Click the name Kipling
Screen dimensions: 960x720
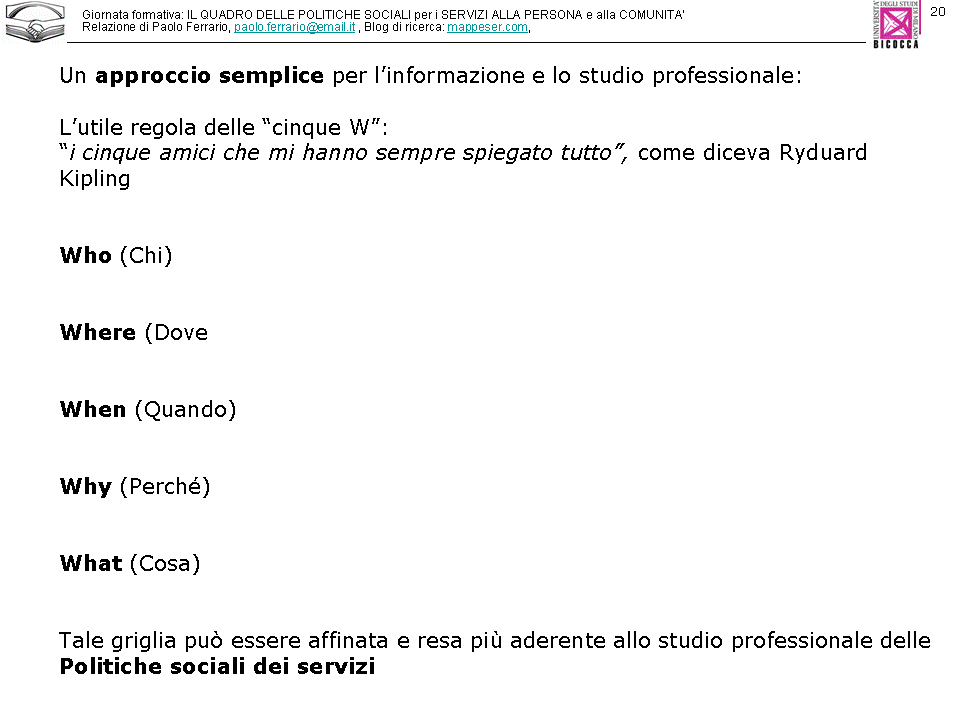(x=95, y=179)
